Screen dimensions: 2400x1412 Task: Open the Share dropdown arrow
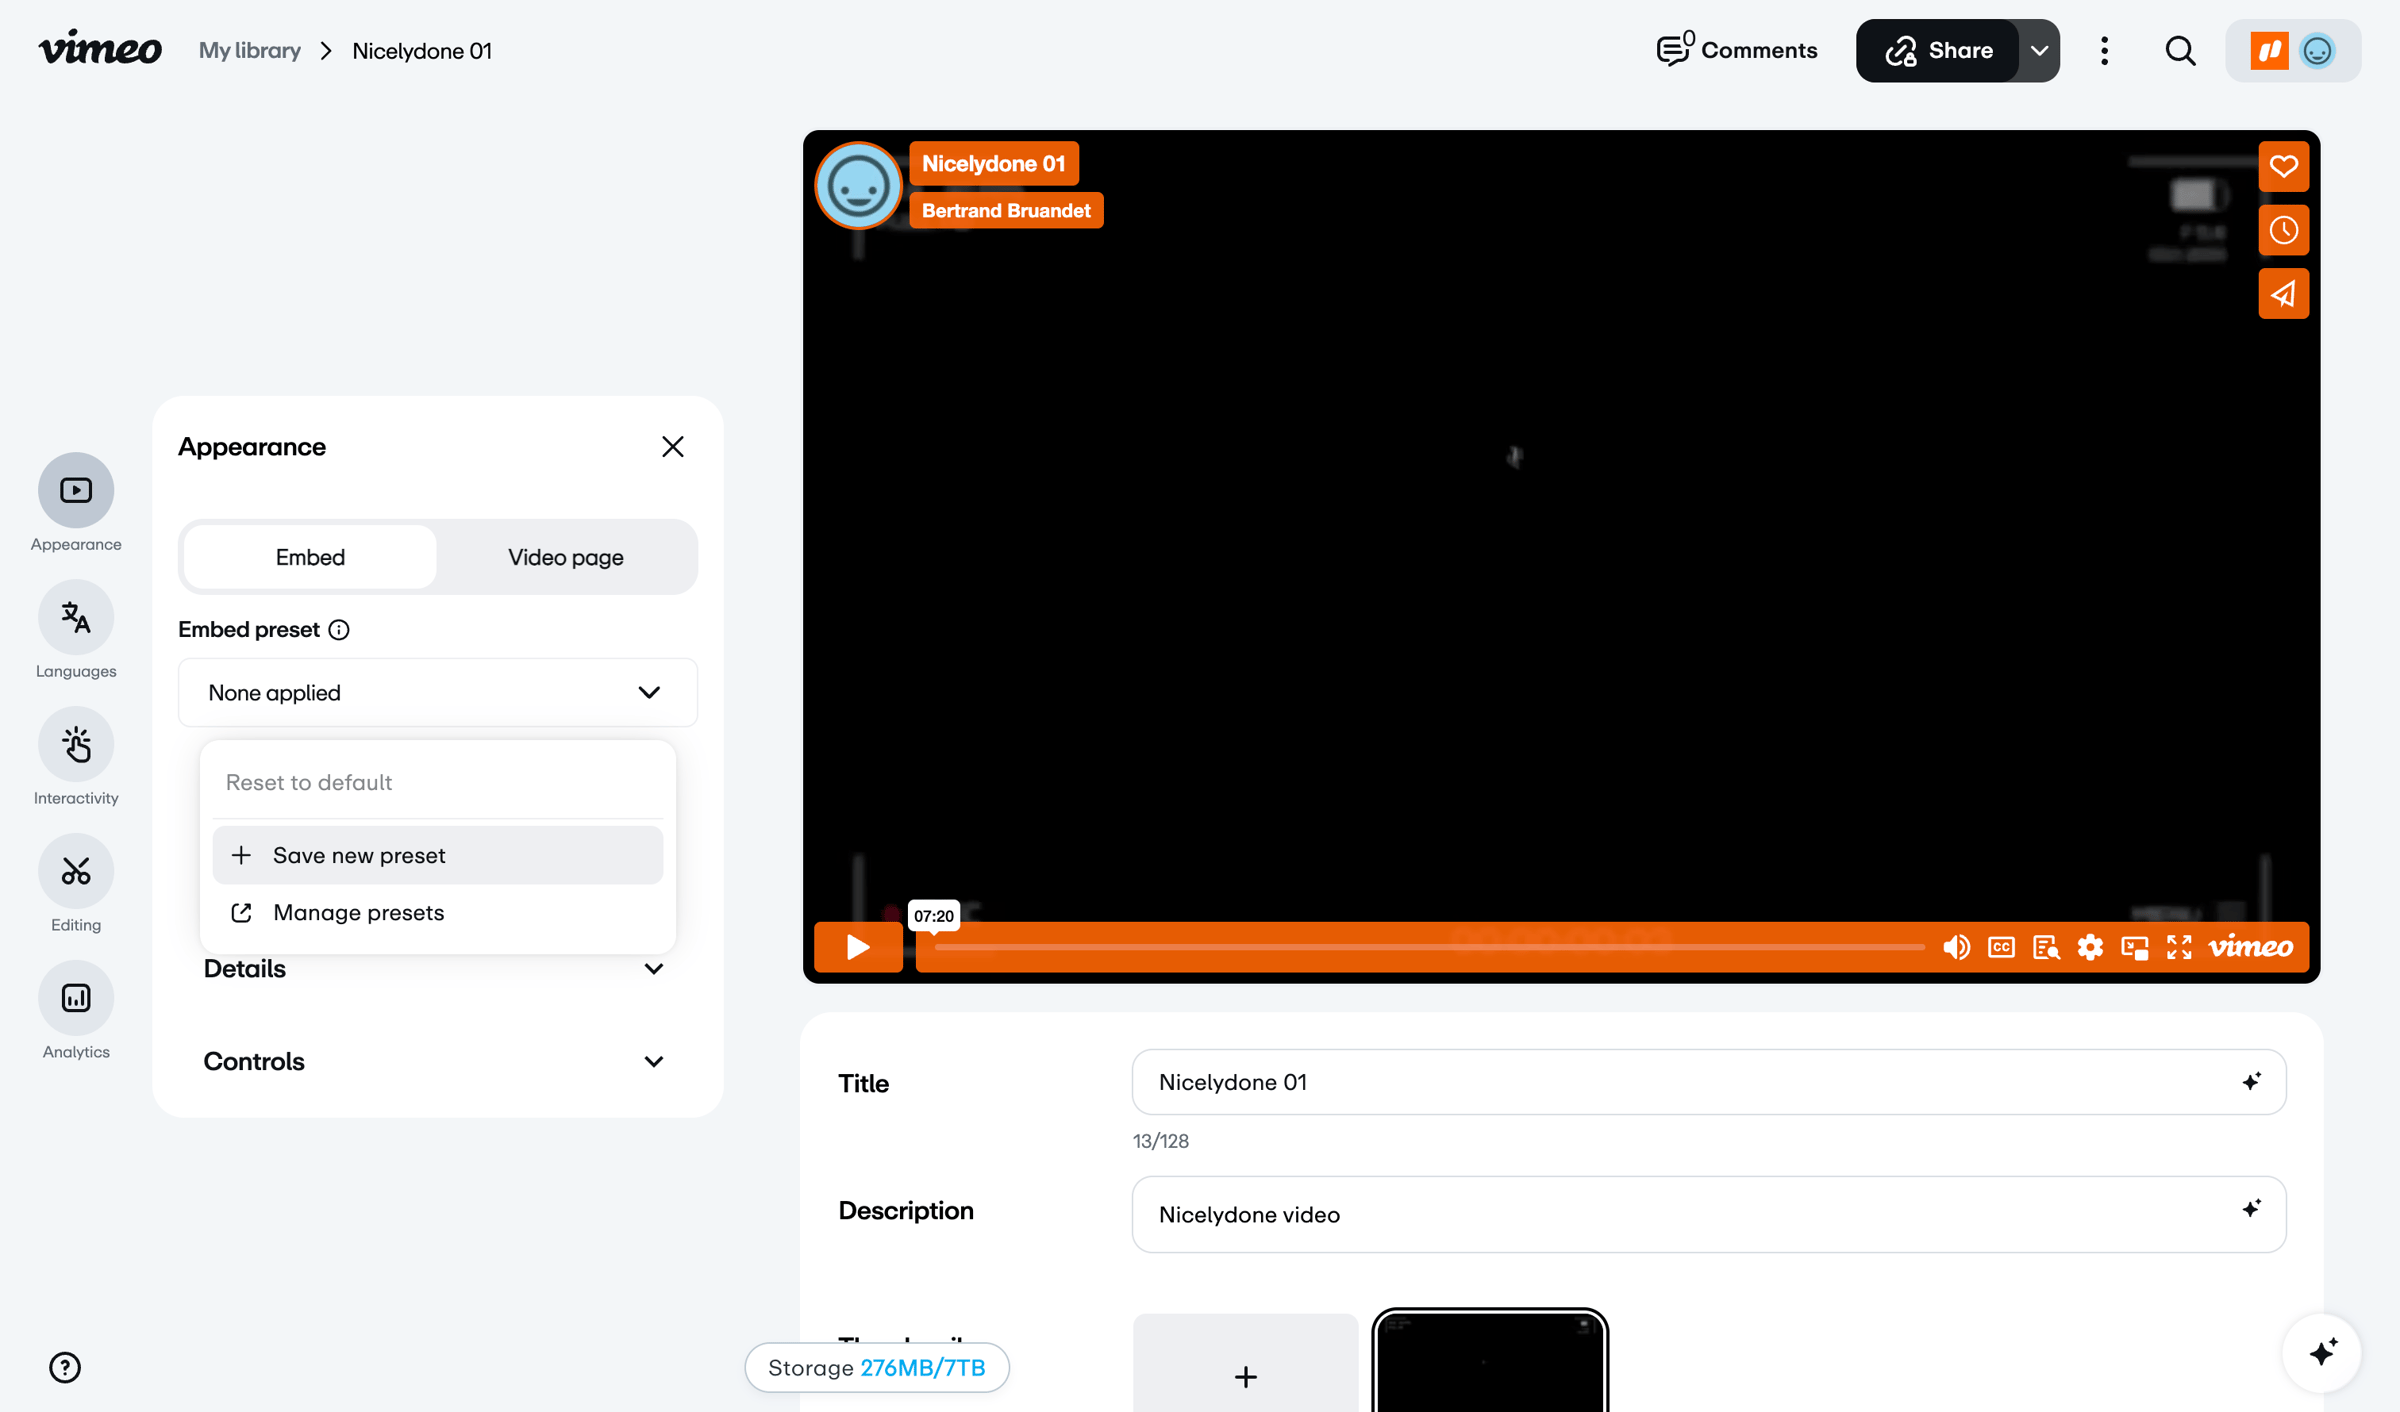(2039, 50)
